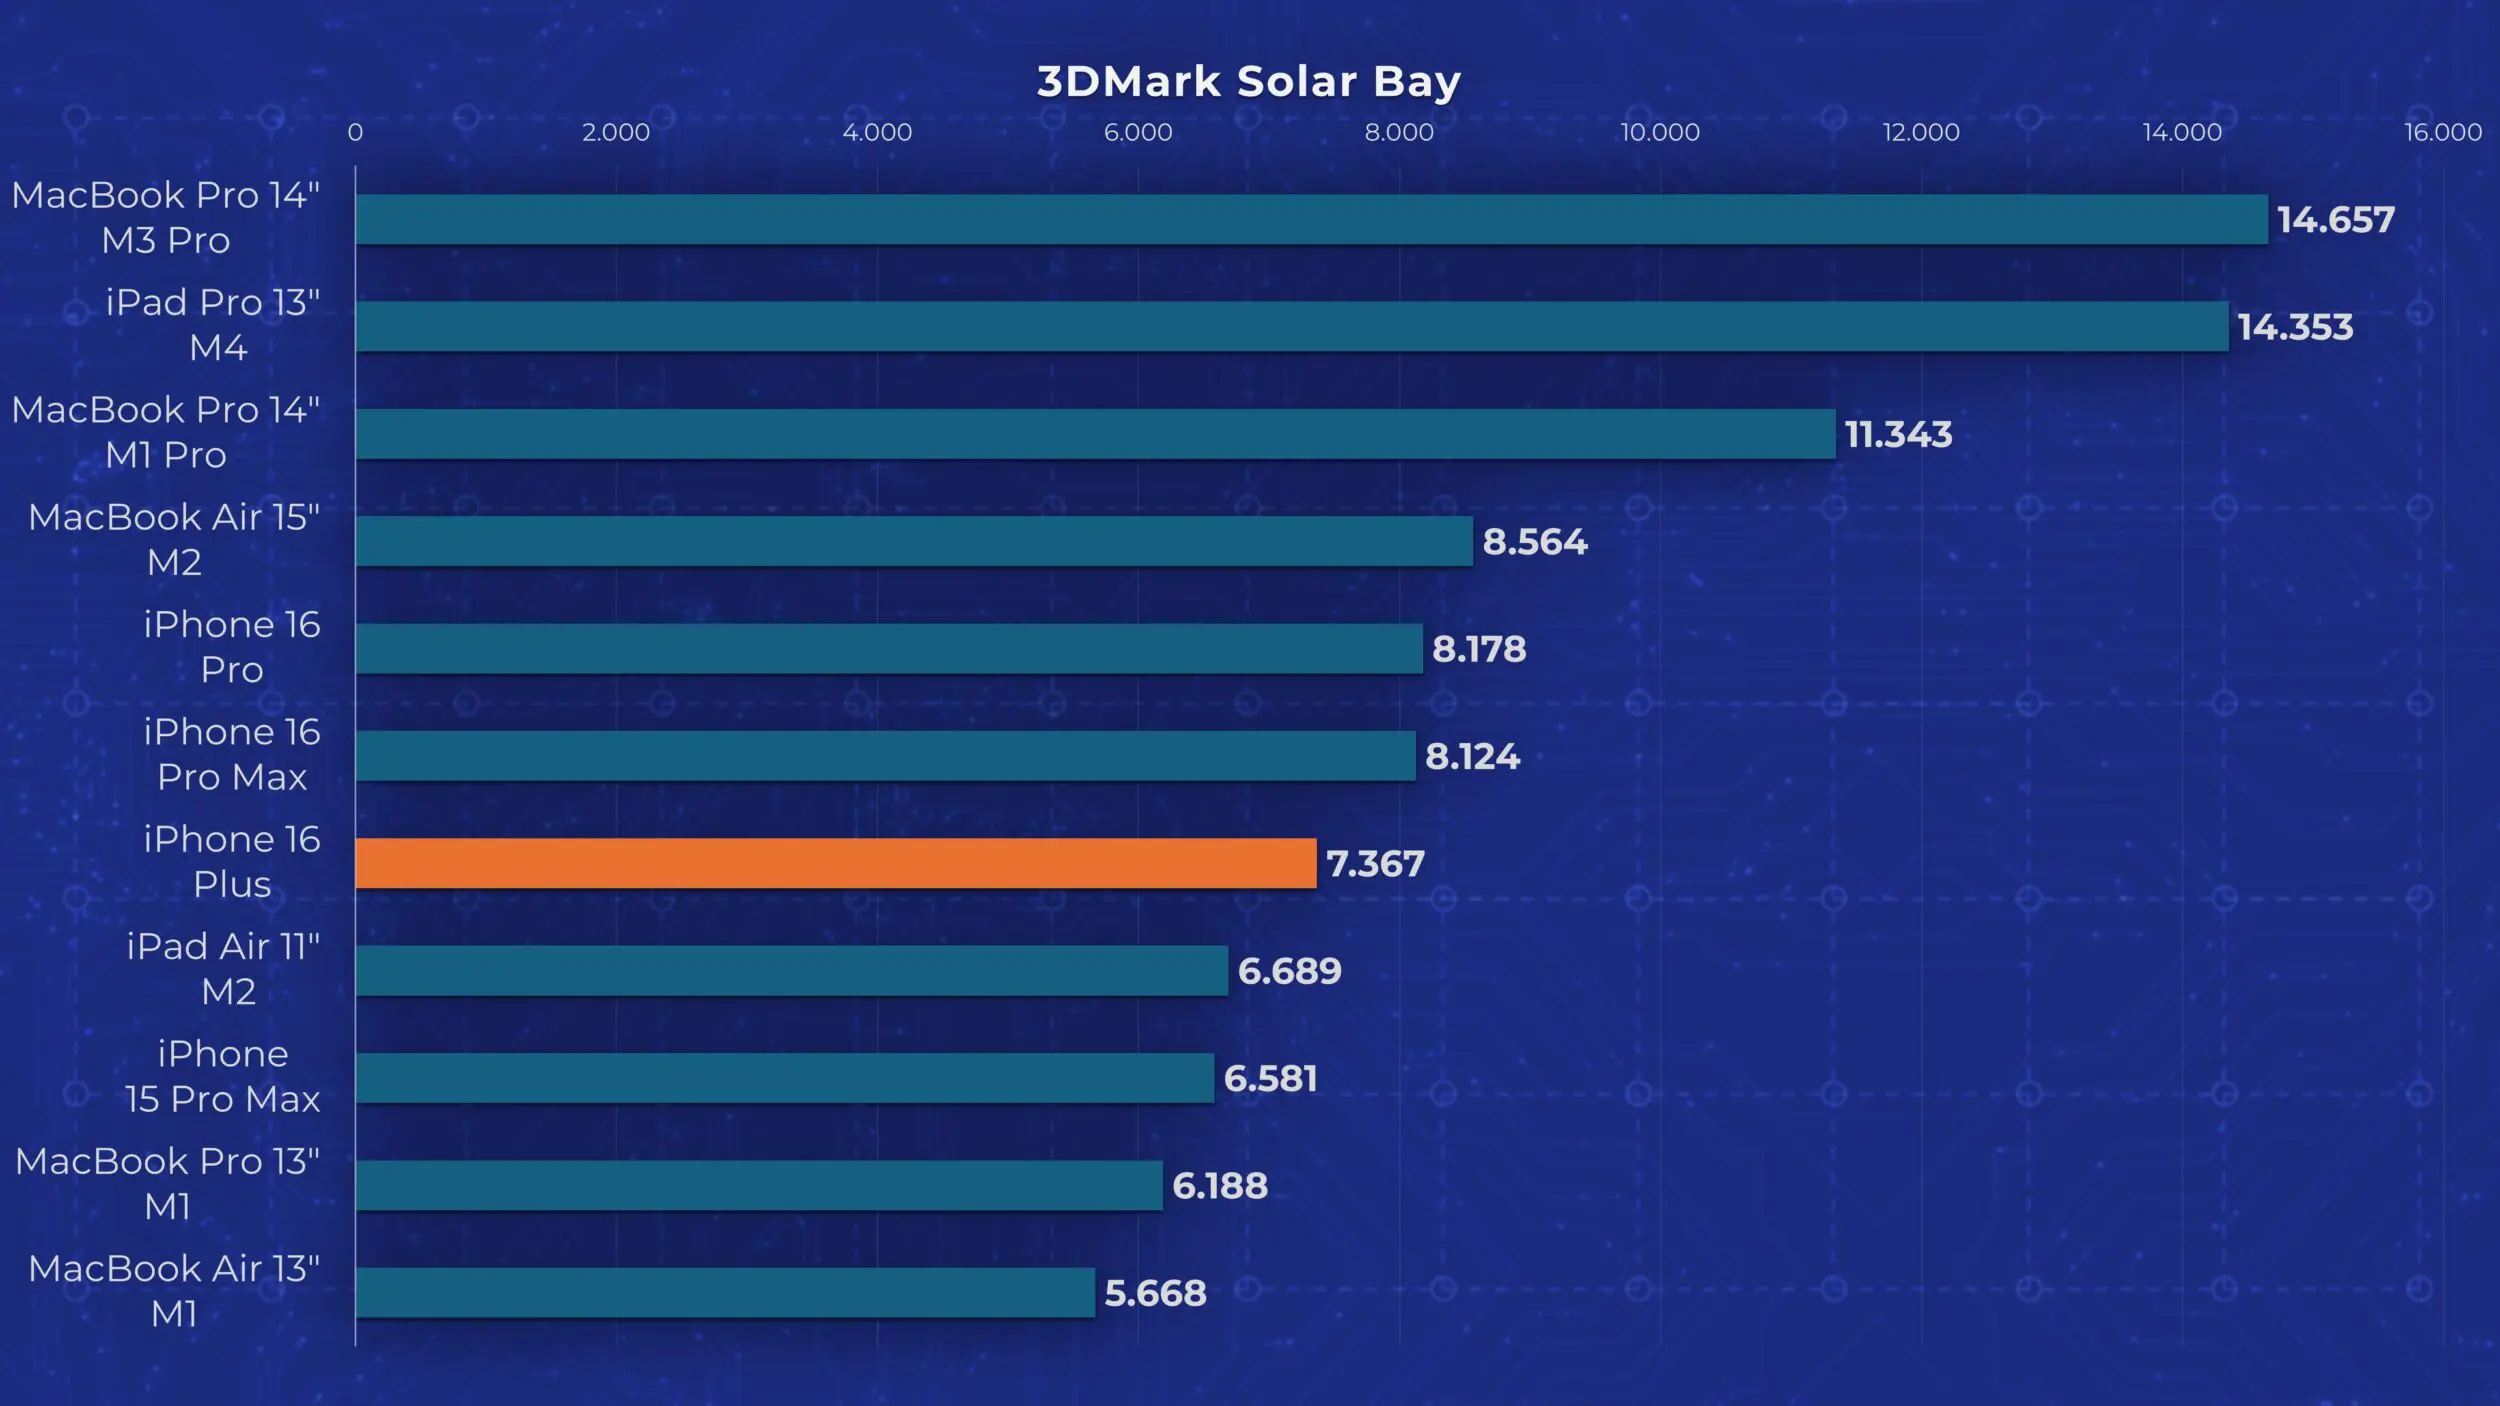This screenshot has height=1406, width=2500.
Task: Click the 8.124 score value
Action: (1472, 756)
